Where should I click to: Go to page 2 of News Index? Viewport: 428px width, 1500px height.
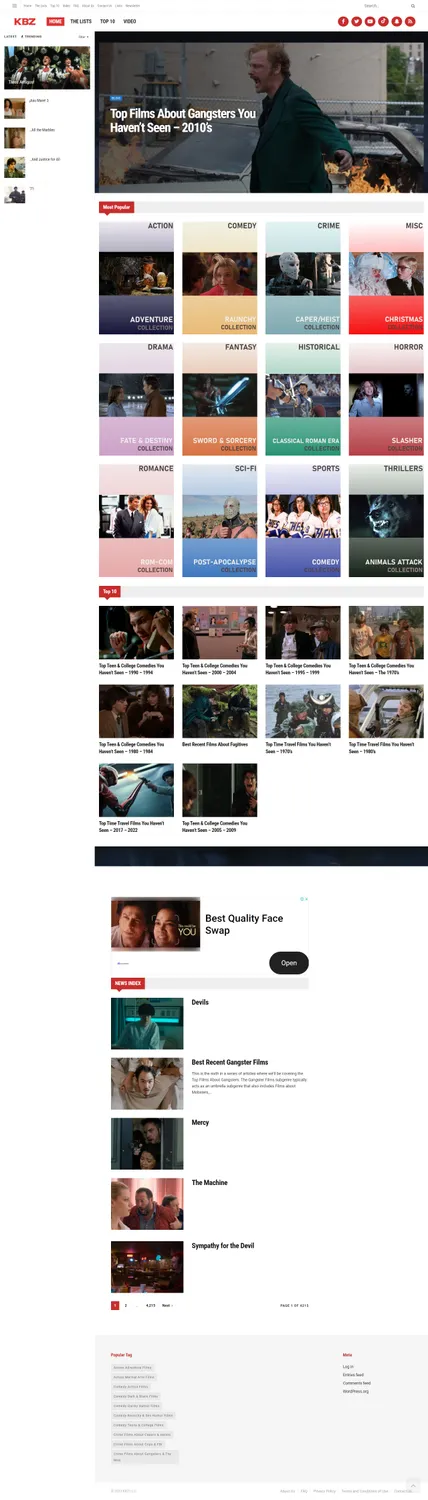(126, 1305)
